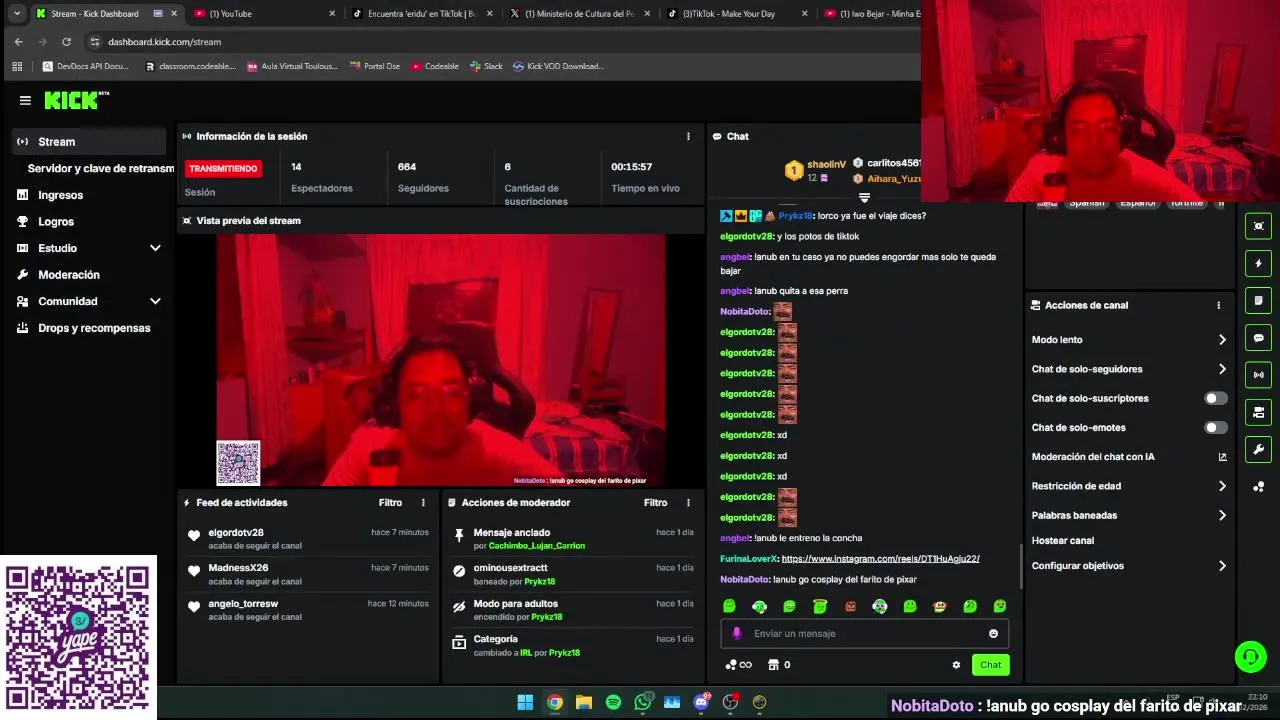Reload the page with browser refresh button
The width and height of the screenshot is (1280, 720).
66,42
